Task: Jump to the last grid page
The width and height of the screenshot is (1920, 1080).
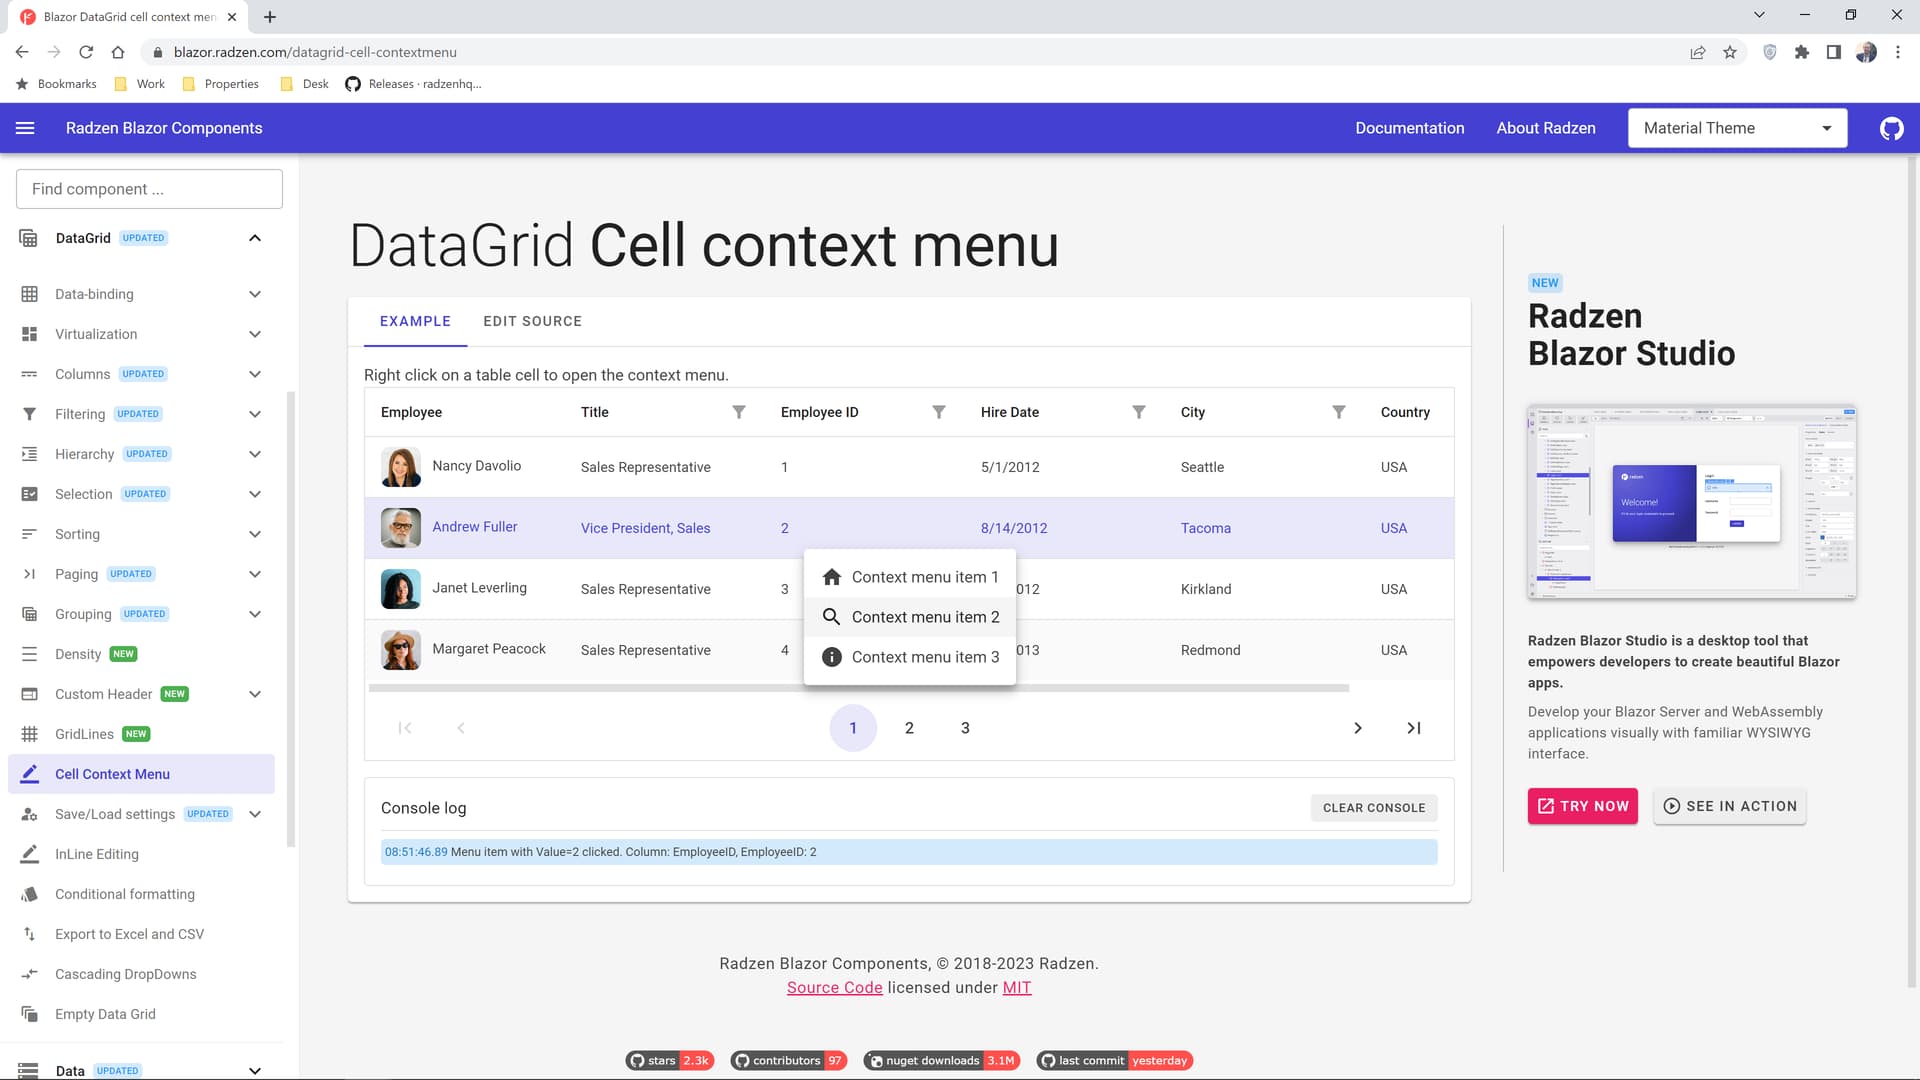Action: click(x=1414, y=728)
